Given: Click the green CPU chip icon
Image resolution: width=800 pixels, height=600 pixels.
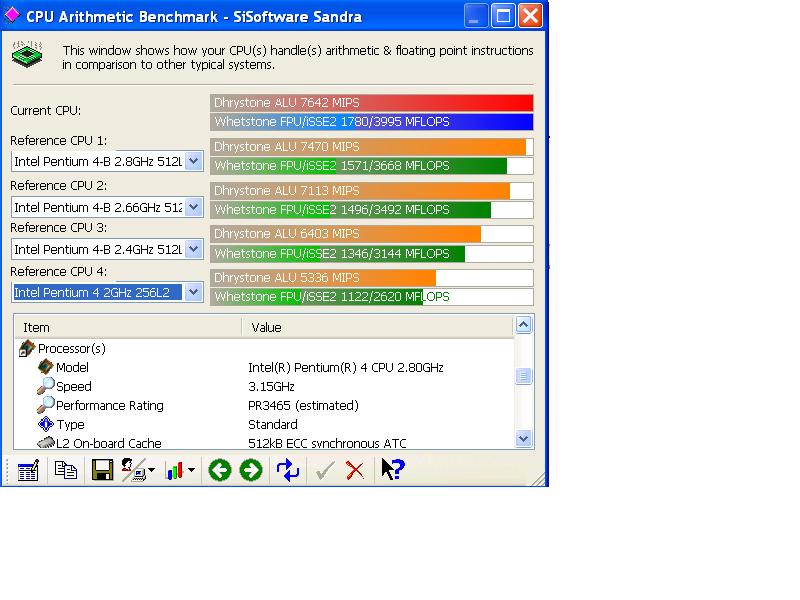Looking at the screenshot, I should click(28, 54).
